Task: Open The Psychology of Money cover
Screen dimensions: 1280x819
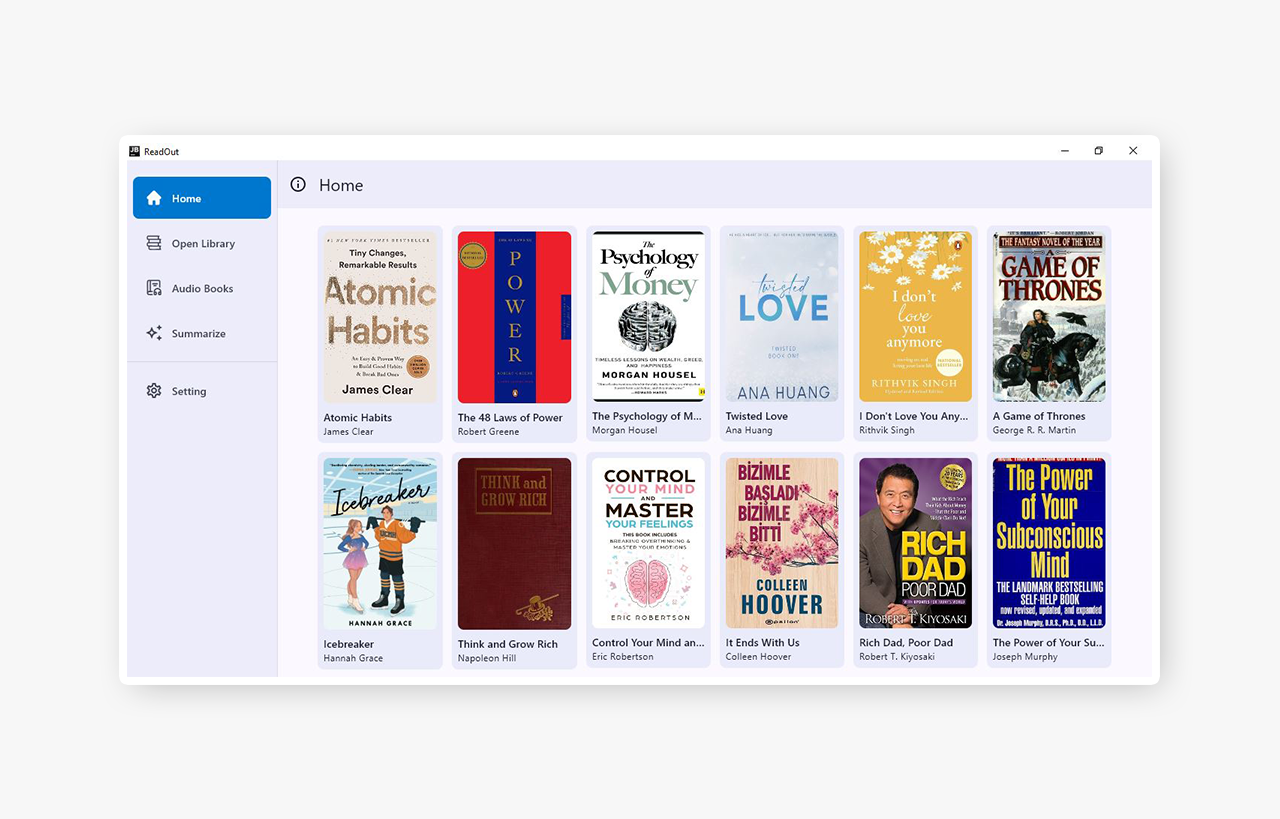Action: pyautogui.click(x=648, y=317)
